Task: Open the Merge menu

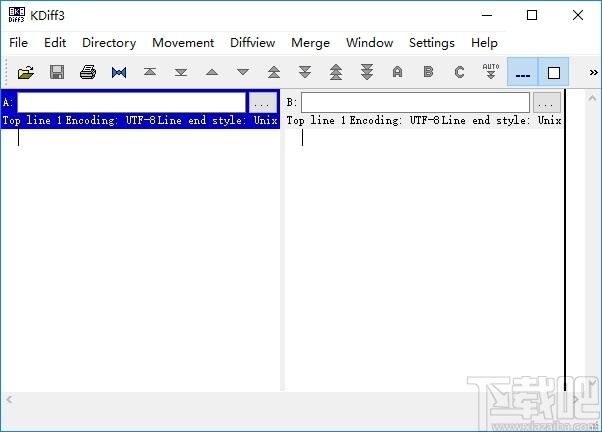Action: tap(310, 43)
